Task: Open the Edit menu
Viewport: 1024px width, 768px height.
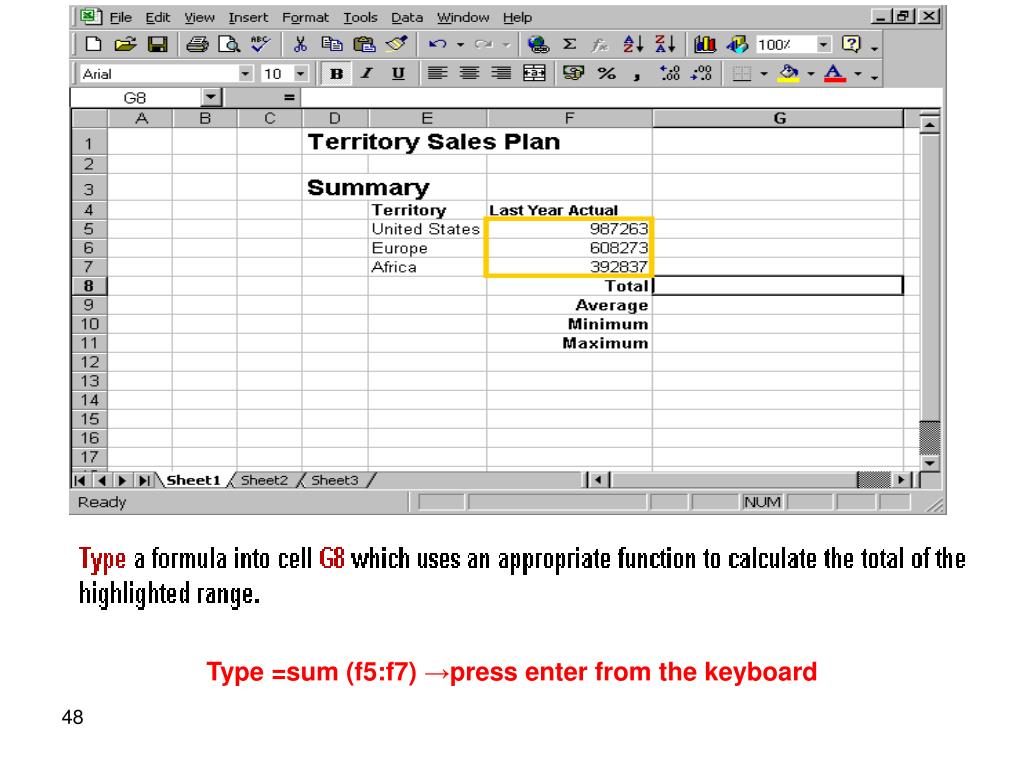Action: (x=157, y=18)
